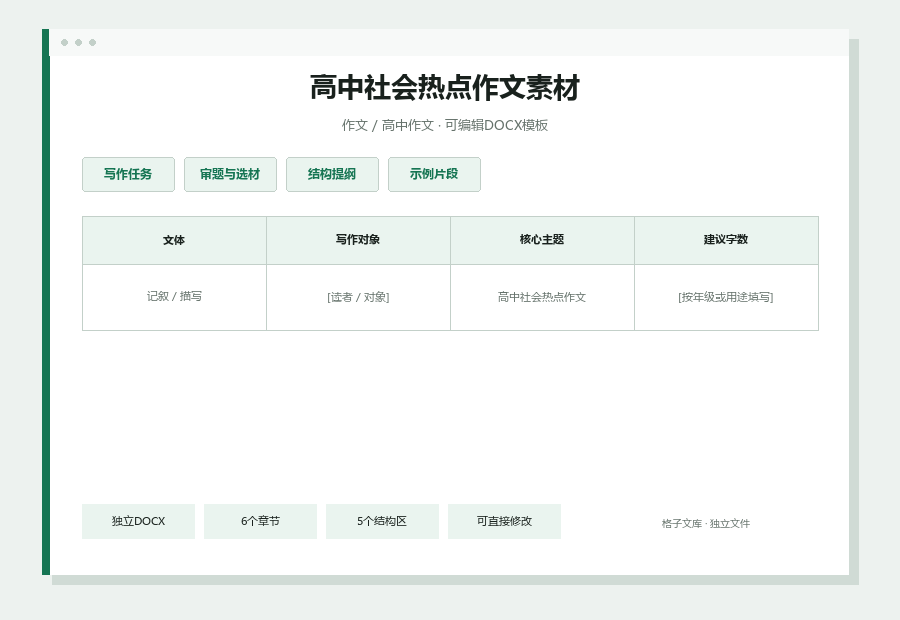Screen dimensions: 900x620
Task: Click subtitle 作文 / 高中作文 · 可编辑DOCX模板
Action: coord(445,125)
